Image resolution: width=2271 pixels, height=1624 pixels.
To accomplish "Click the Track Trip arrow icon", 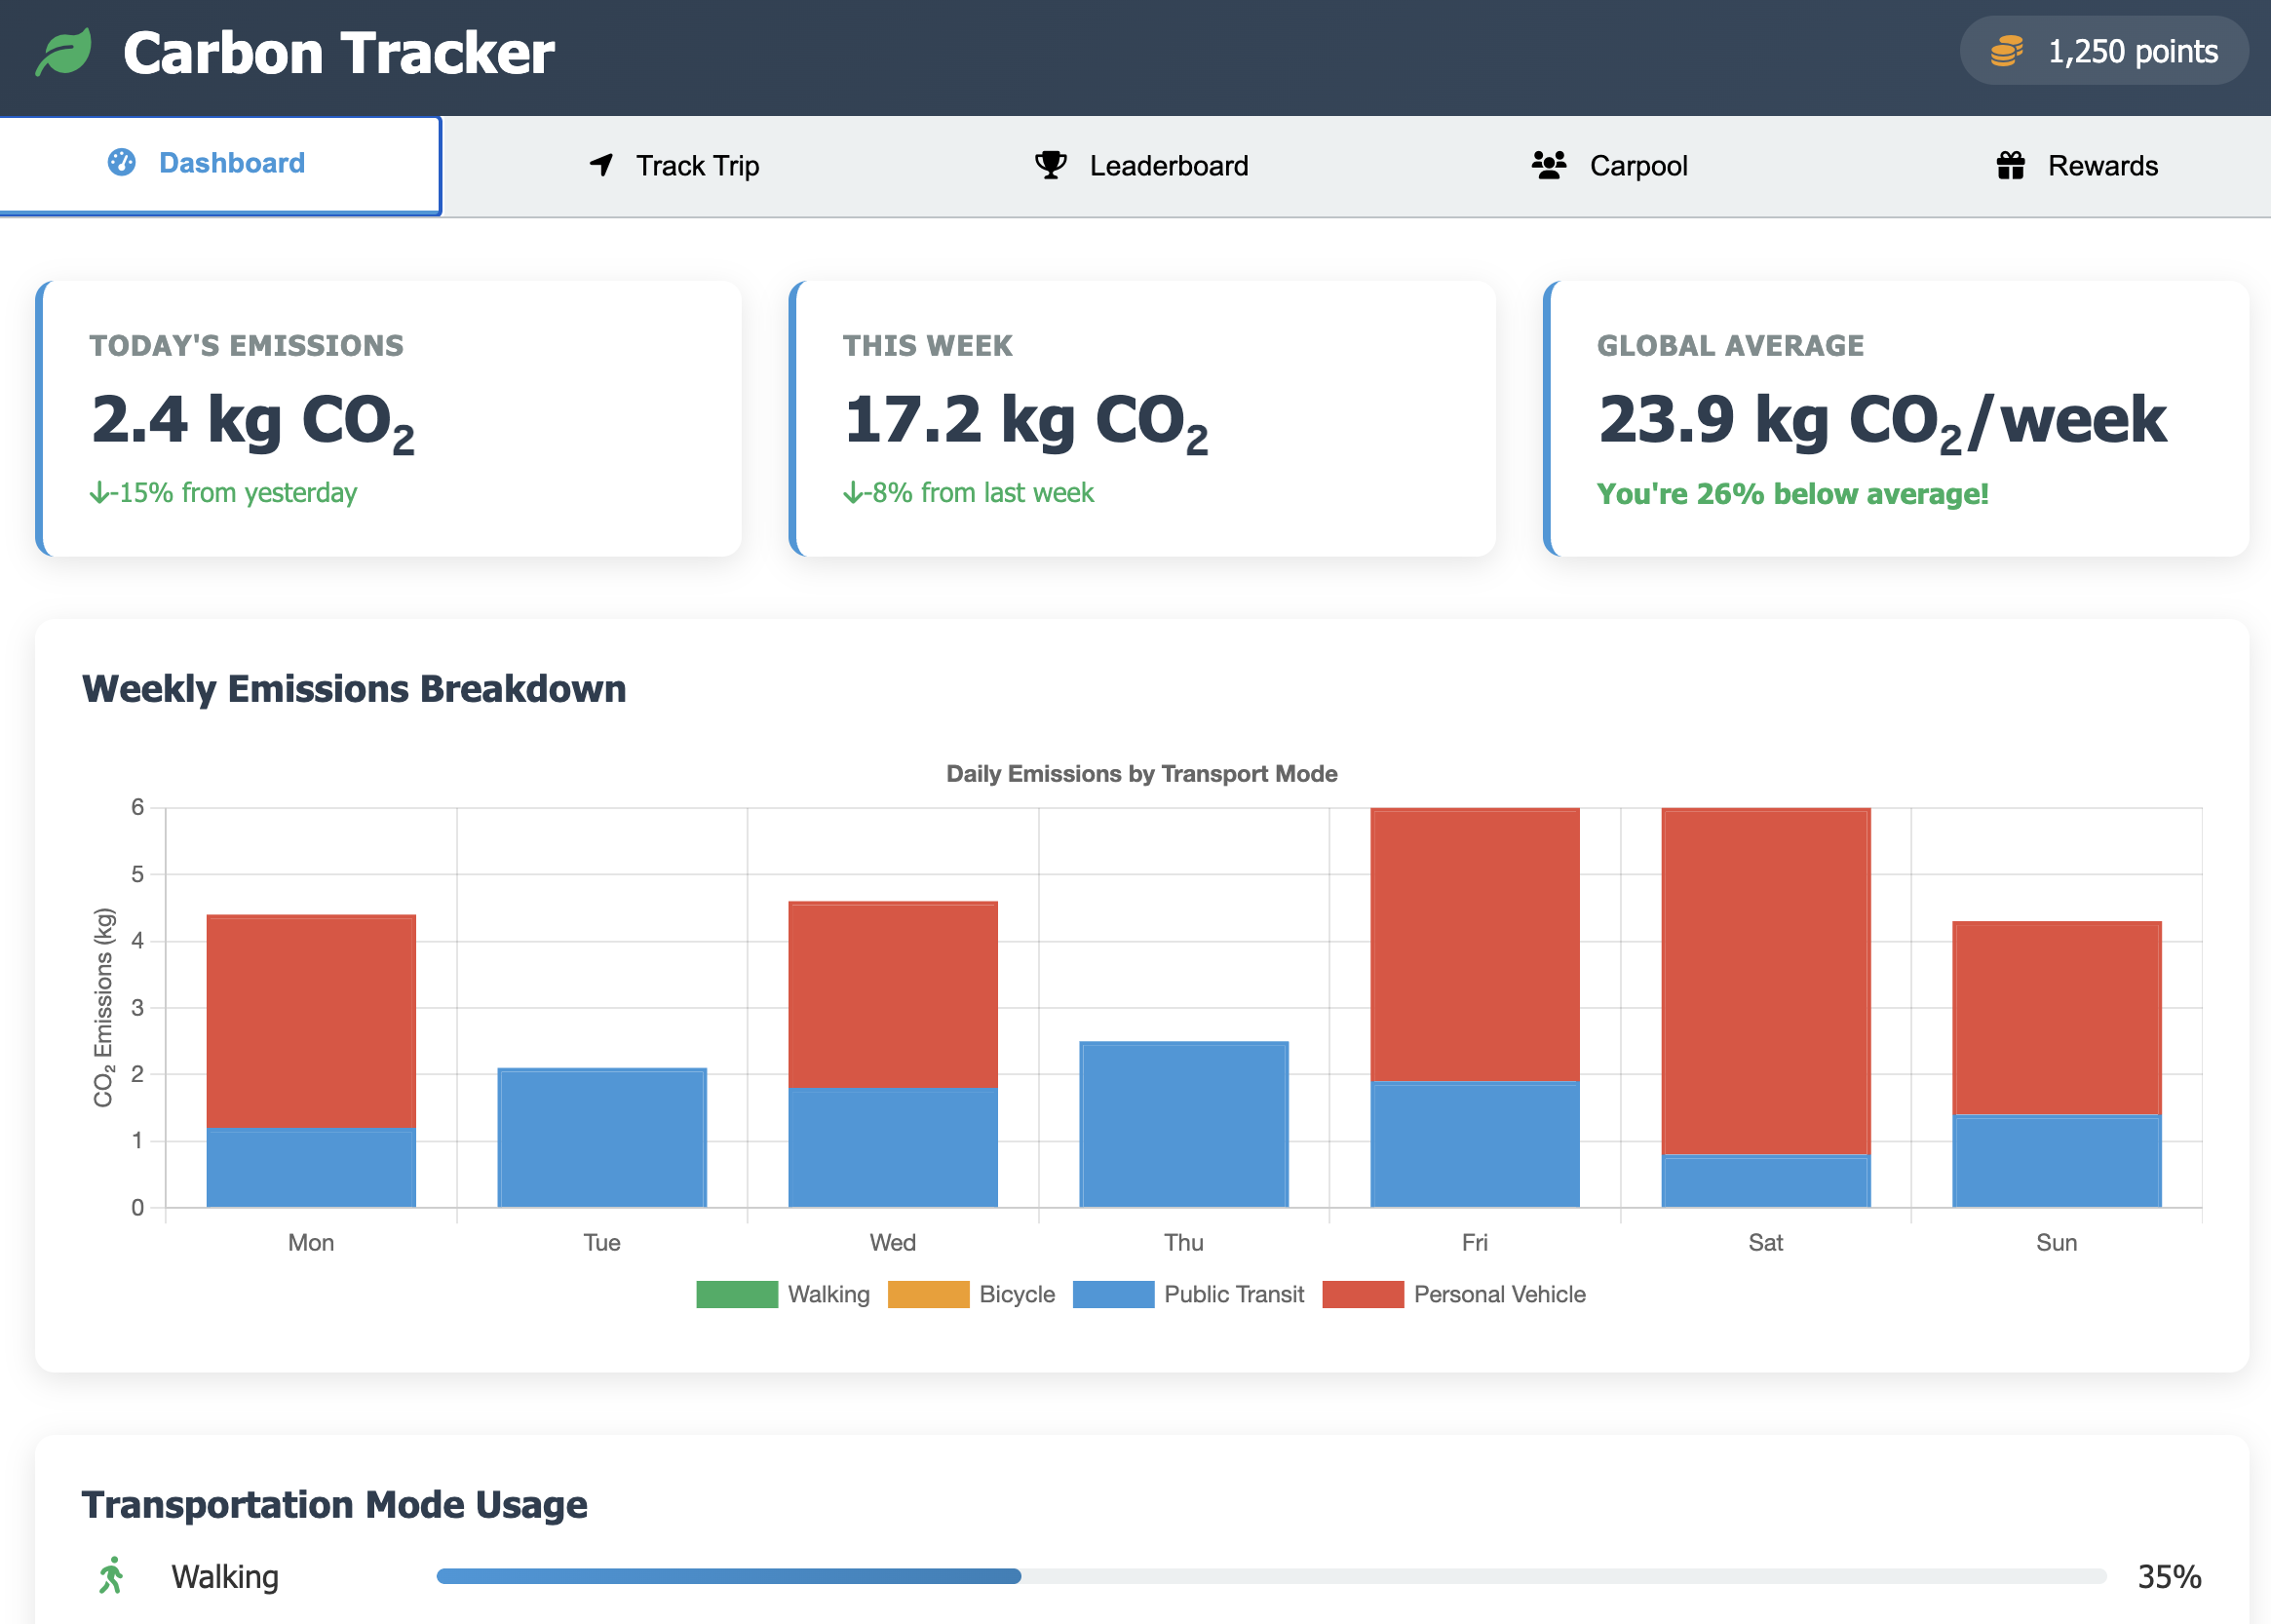I will (601, 165).
